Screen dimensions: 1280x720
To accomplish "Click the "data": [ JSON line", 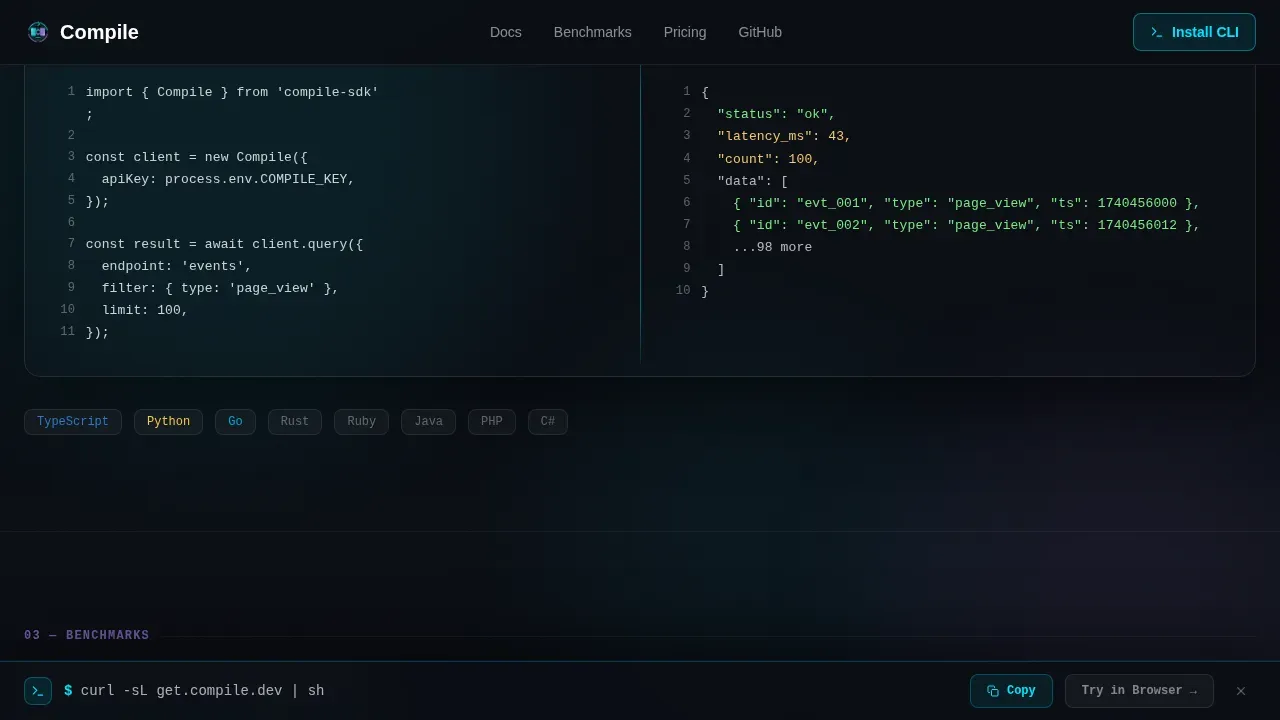I will pos(753,181).
